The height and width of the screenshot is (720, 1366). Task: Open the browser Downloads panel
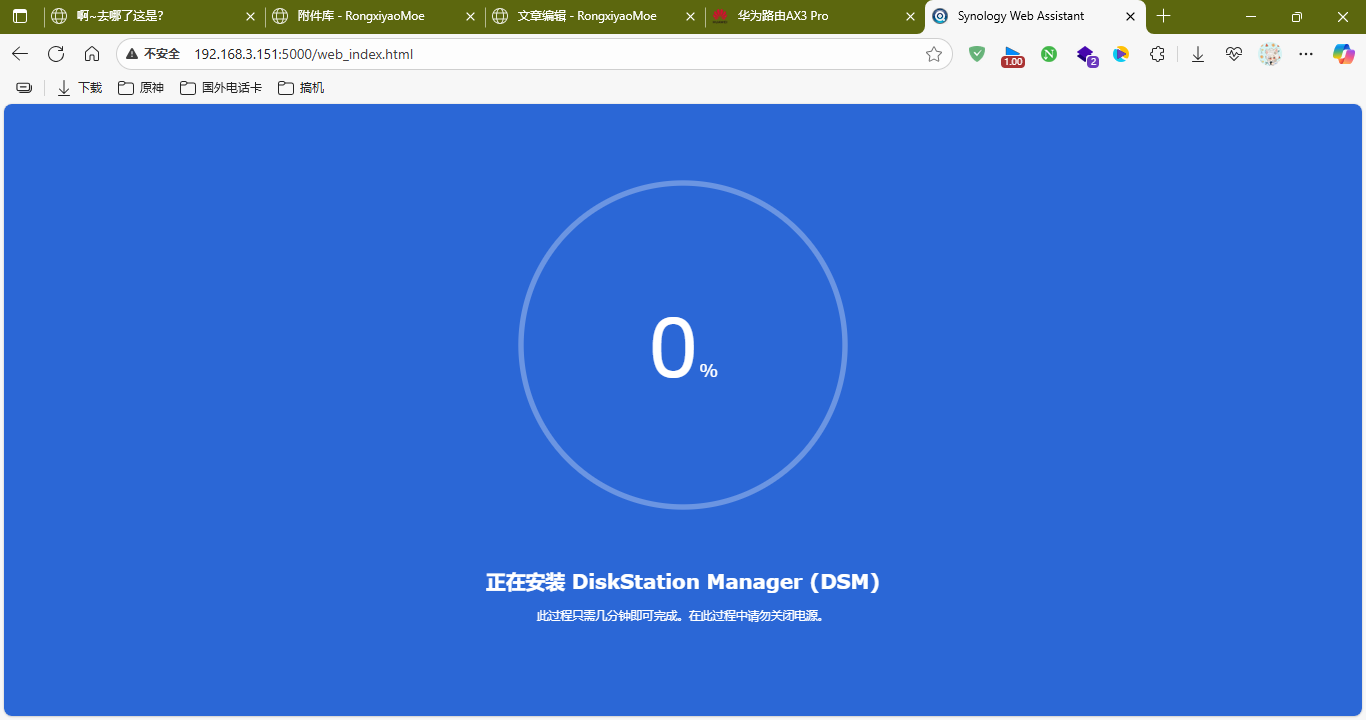pyautogui.click(x=1198, y=54)
